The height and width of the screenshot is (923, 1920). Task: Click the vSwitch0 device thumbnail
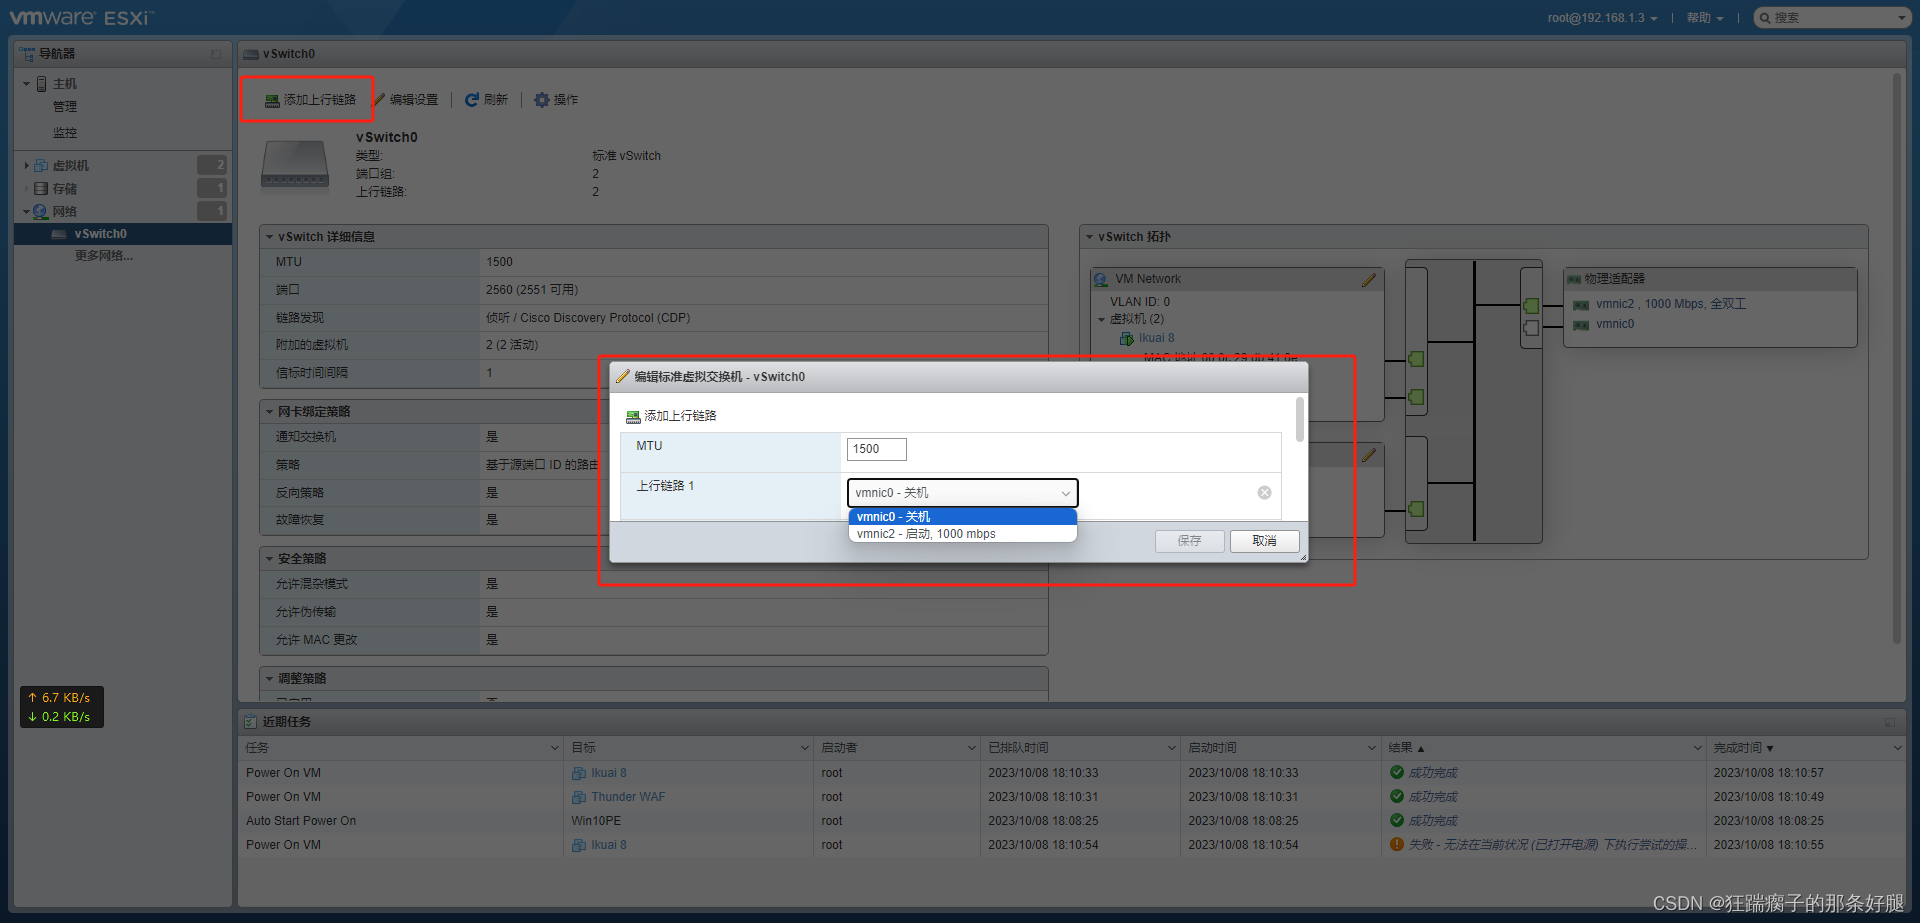(x=295, y=165)
